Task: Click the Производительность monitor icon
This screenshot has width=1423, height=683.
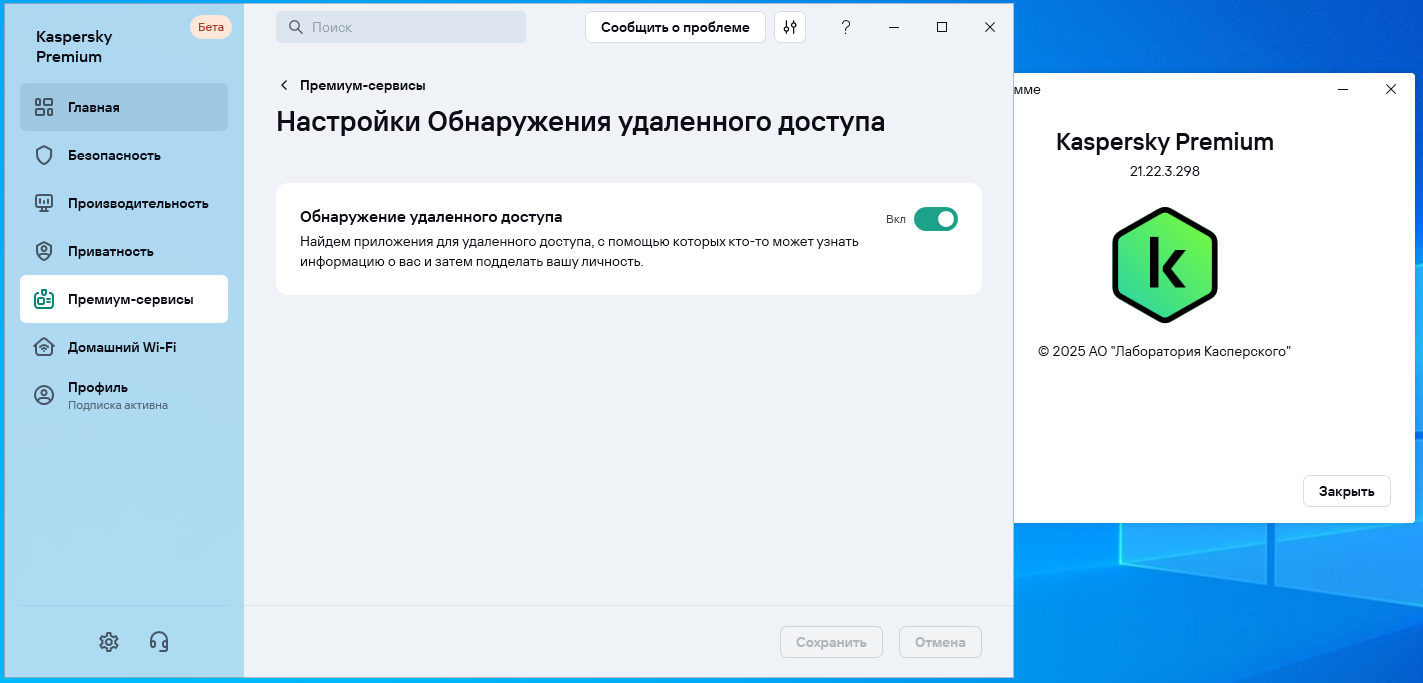Action: tap(44, 203)
